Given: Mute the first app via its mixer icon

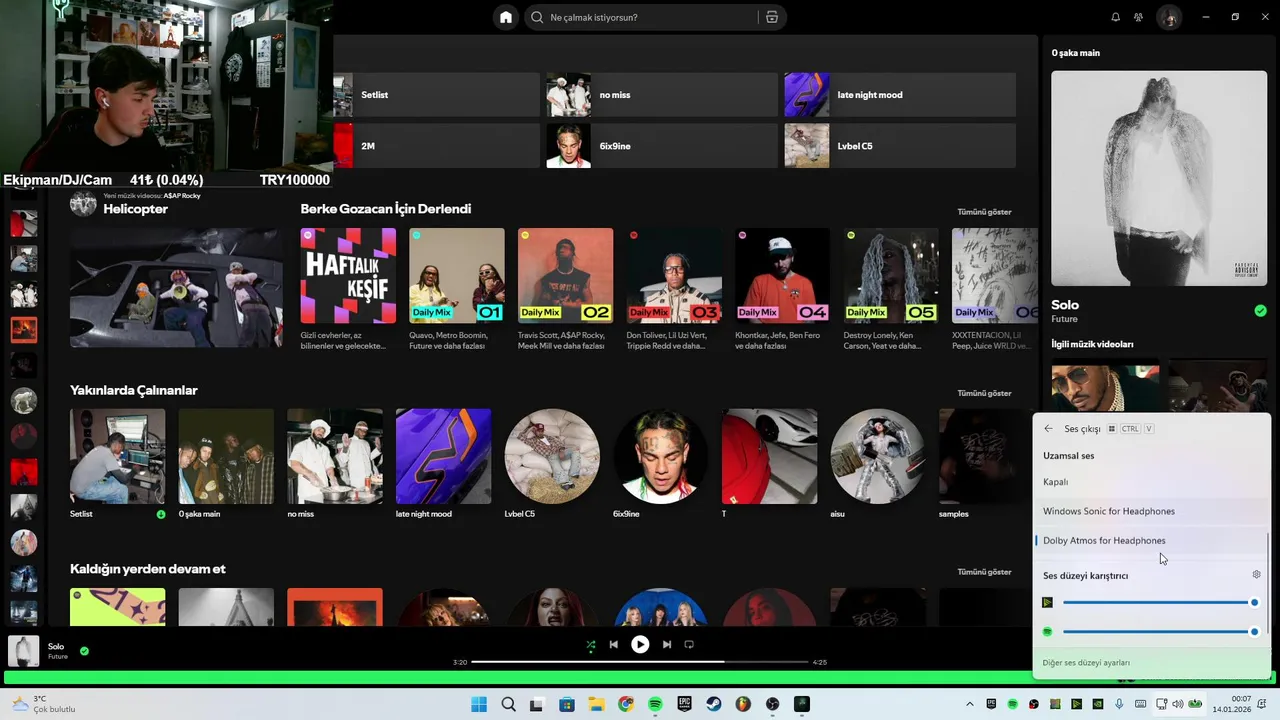Looking at the screenshot, I should [1047, 602].
